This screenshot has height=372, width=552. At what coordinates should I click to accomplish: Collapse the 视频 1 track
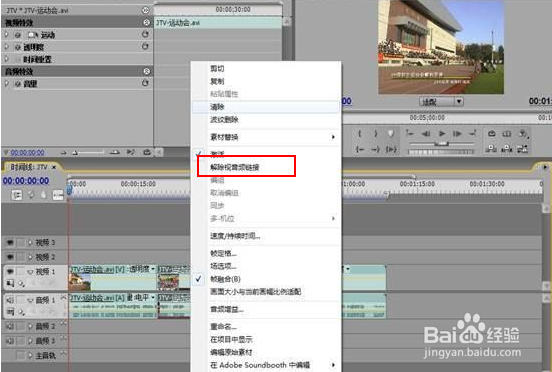30,272
